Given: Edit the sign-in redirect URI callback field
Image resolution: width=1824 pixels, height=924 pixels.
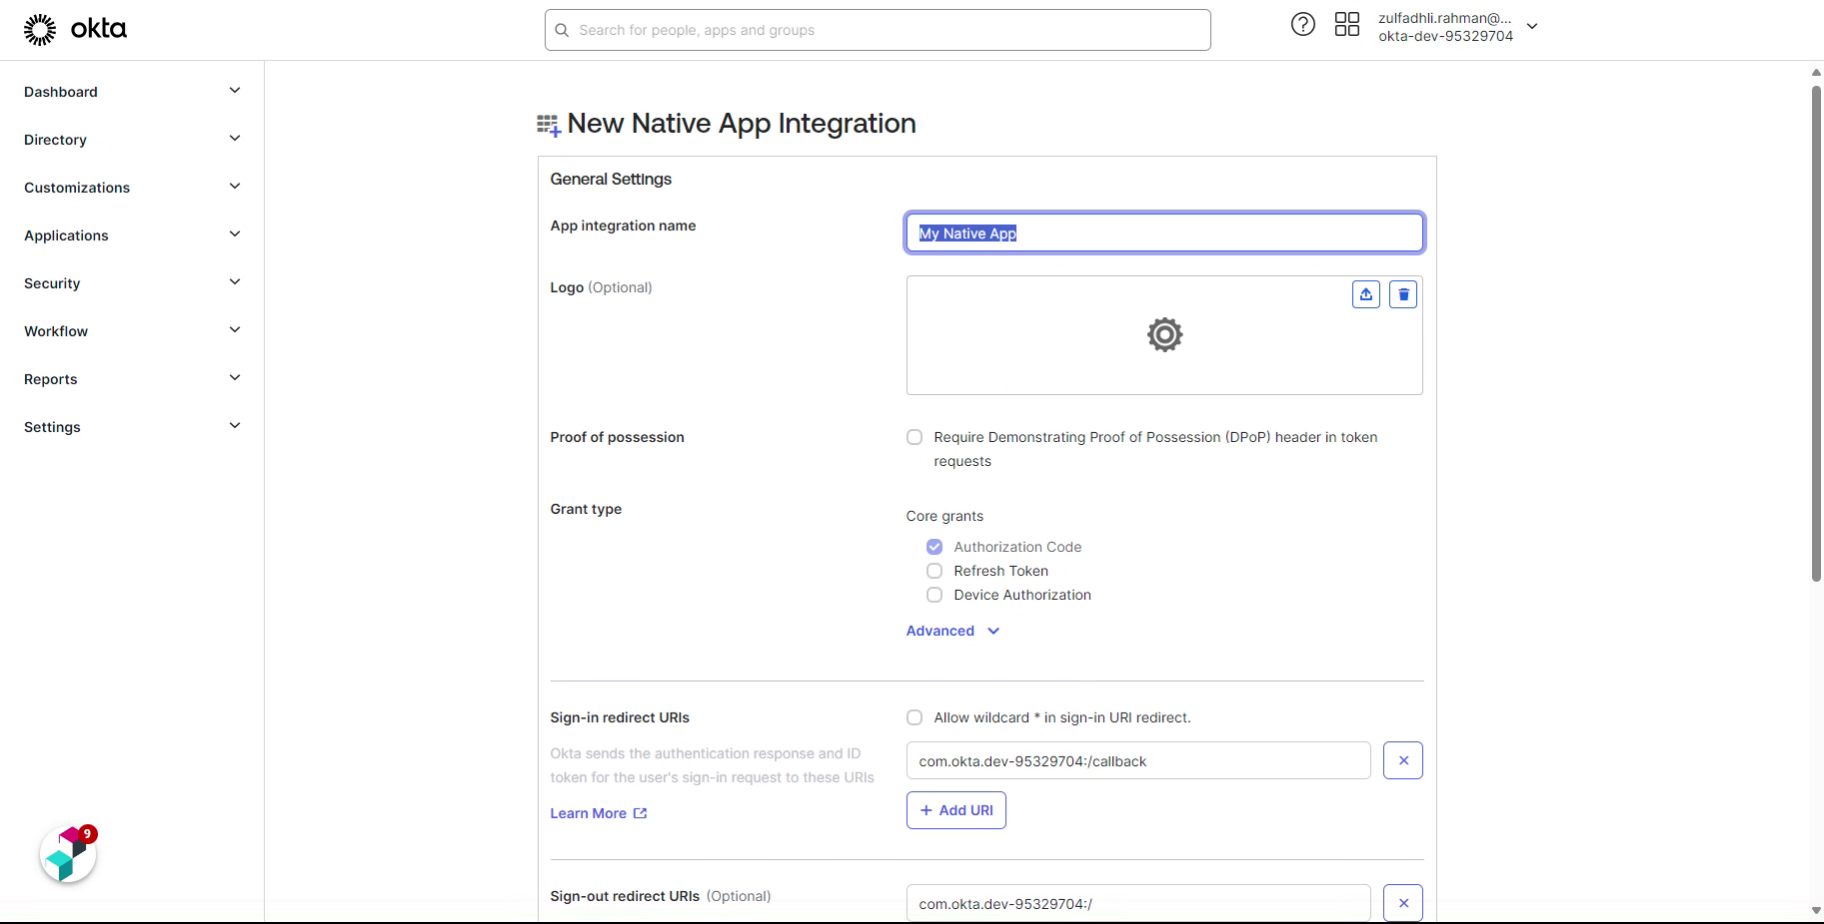Looking at the screenshot, I should coord(1138,761).
